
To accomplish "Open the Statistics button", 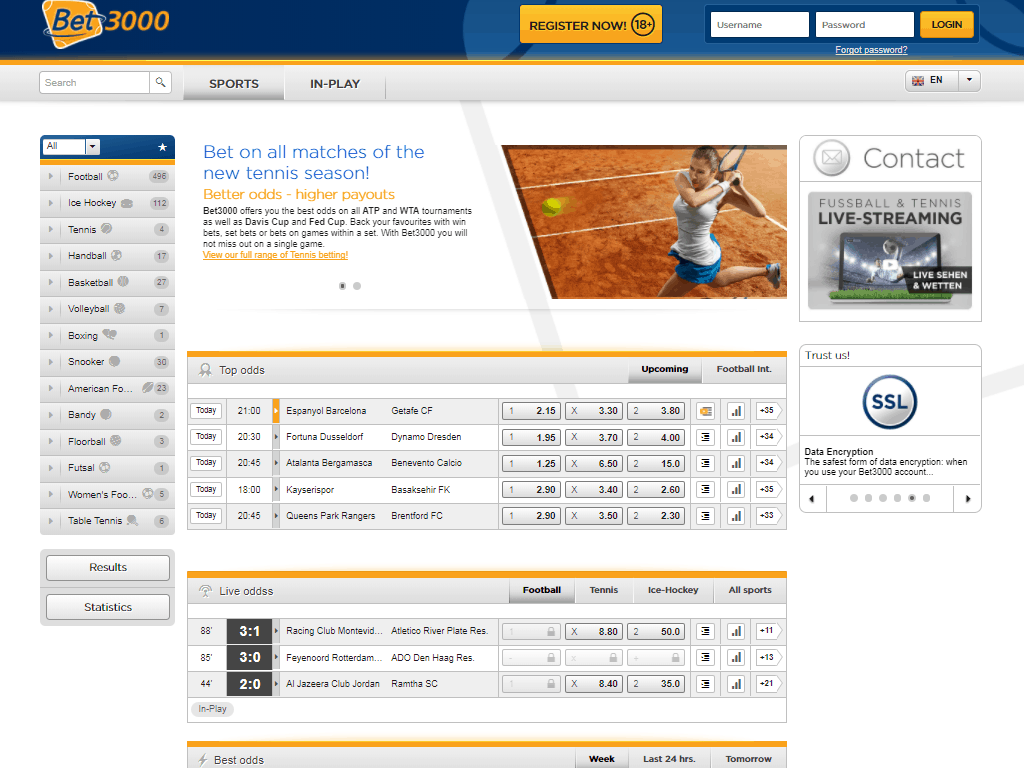I will (108, 607).
